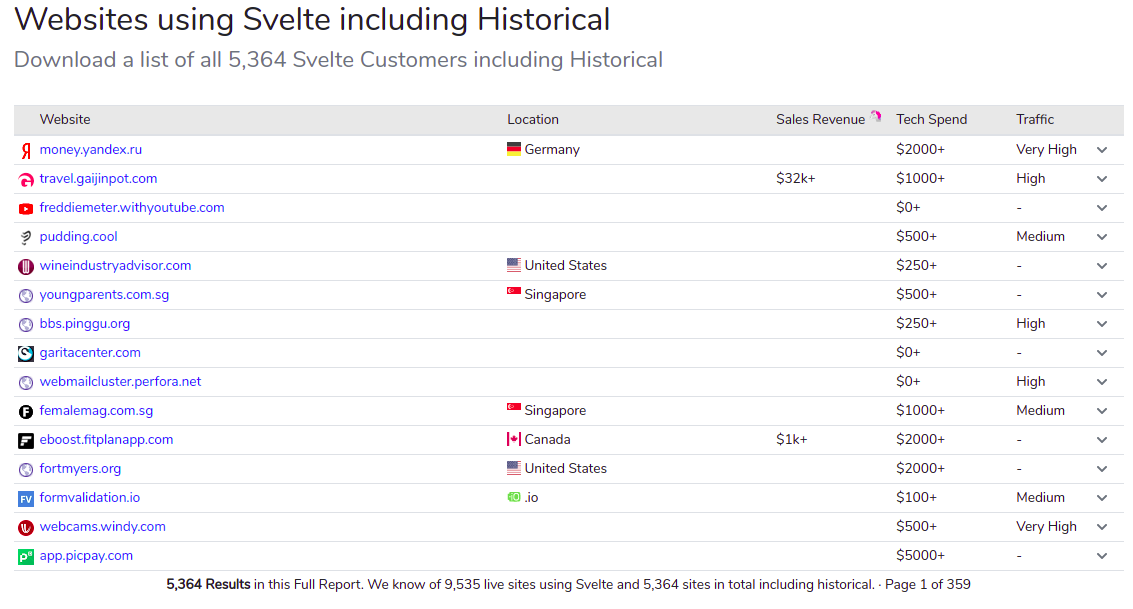Click the eboost.fitplanapp.com favicon
This screenshot has height=609, width=1133.
click(x=26, y=441)
